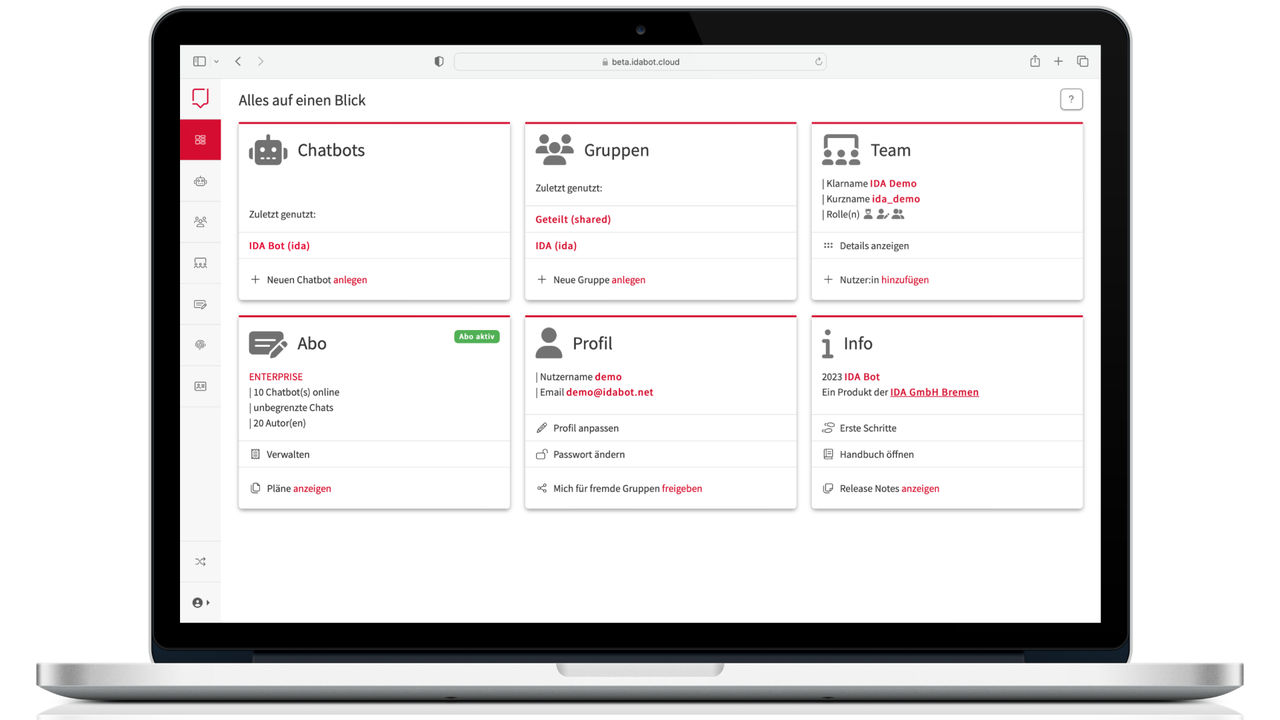Expand the user account menu in sidebar

(200, 603)
